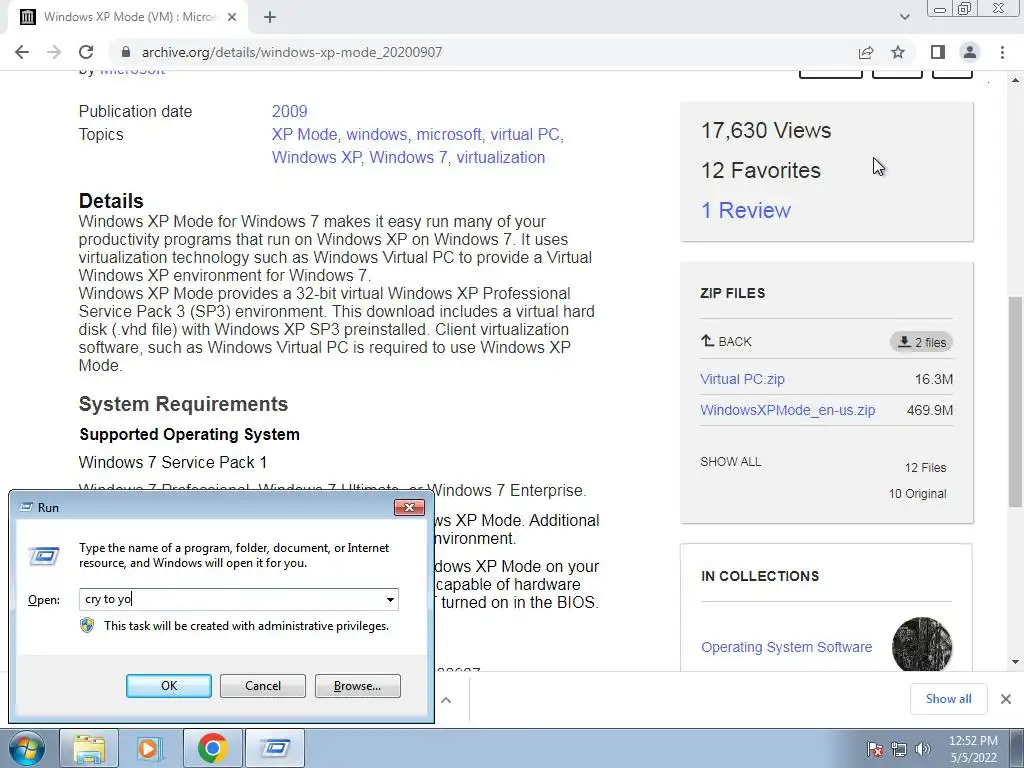This screenshot has width=1024, height=768.
Task: Download WindowsXPMode_en-us.zip
Action: tap(788, 410)
